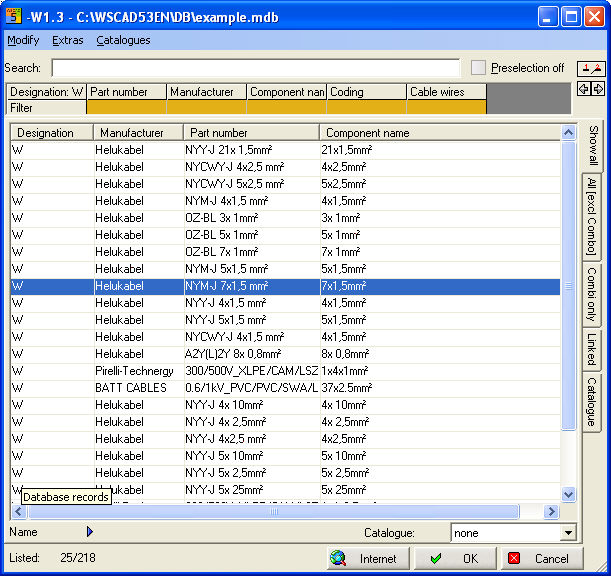Select row NYCWY-J 4x2,5 mm²
The width and height of the screenshot is (611, 576).
(285, 167)
